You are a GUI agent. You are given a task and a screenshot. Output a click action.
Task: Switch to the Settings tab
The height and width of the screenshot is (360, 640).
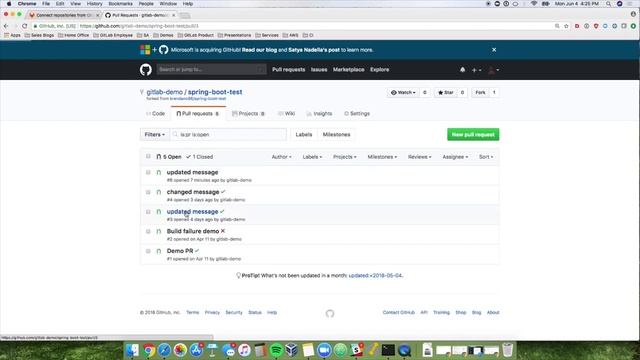point(357,113)
